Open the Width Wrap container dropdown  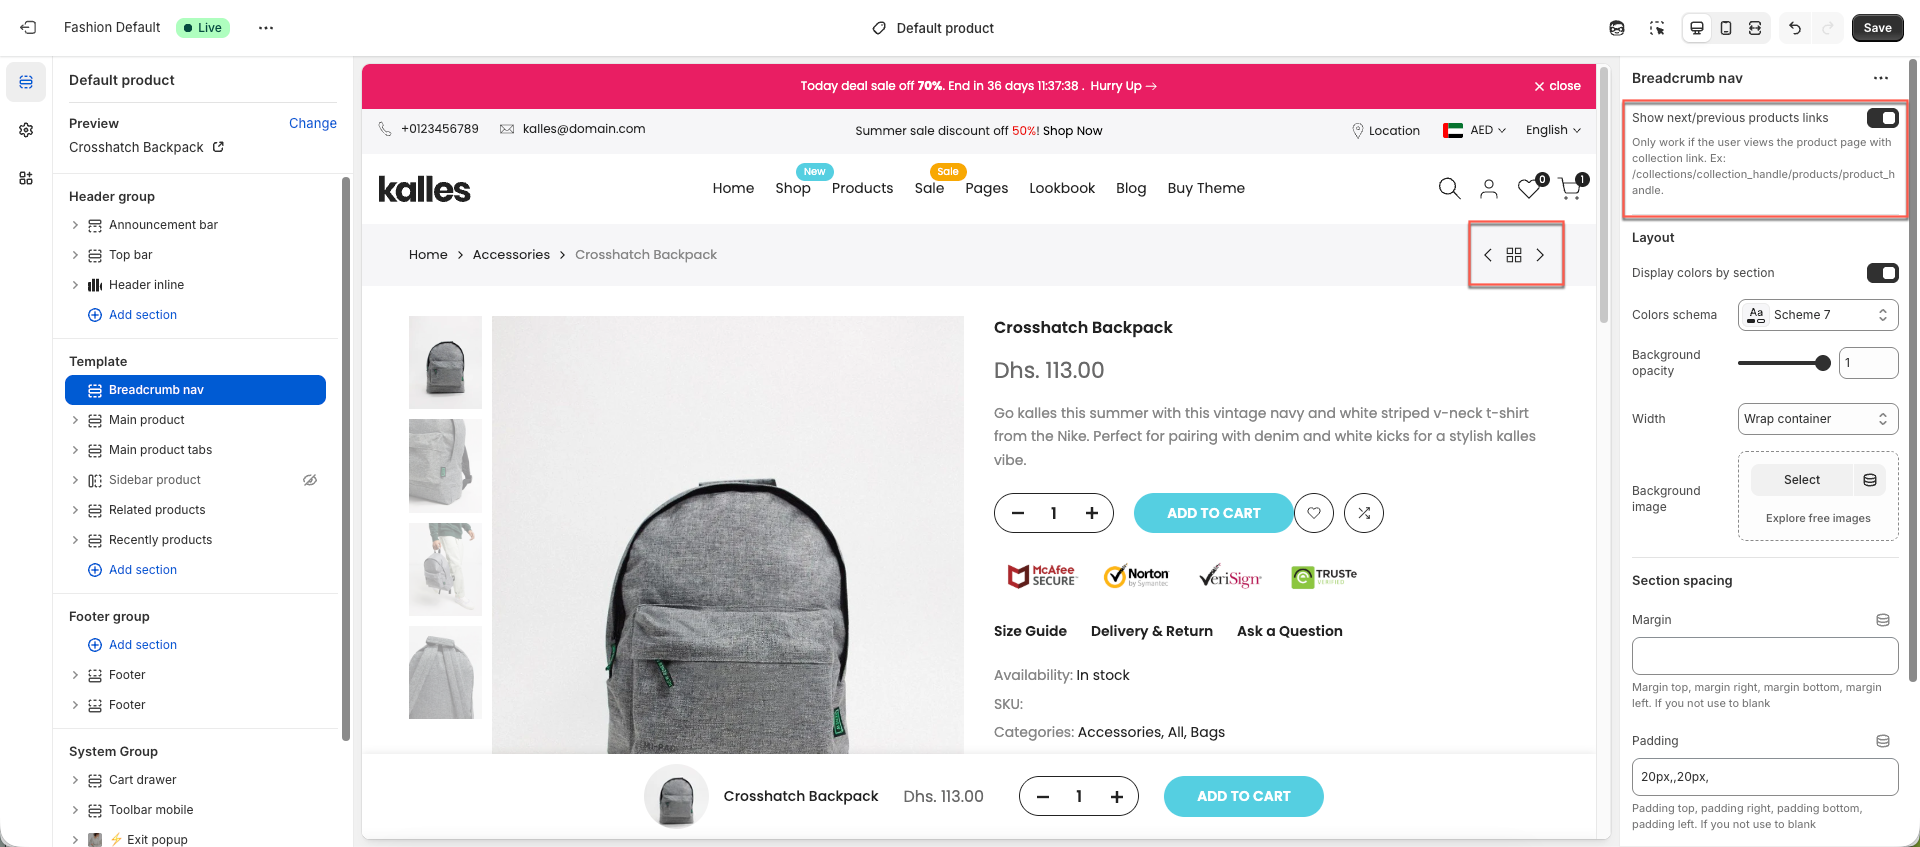pos(1818,419)
